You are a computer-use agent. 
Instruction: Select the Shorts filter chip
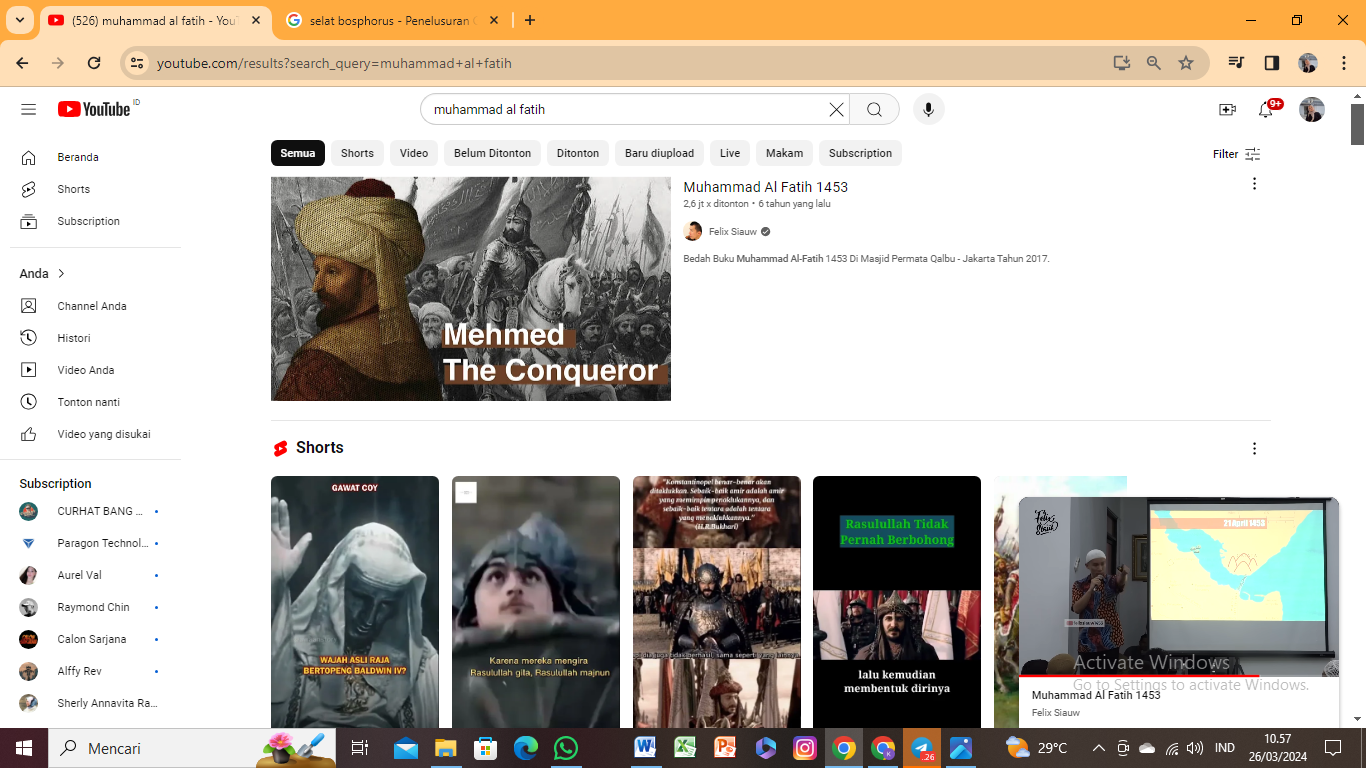coord(357,153)
